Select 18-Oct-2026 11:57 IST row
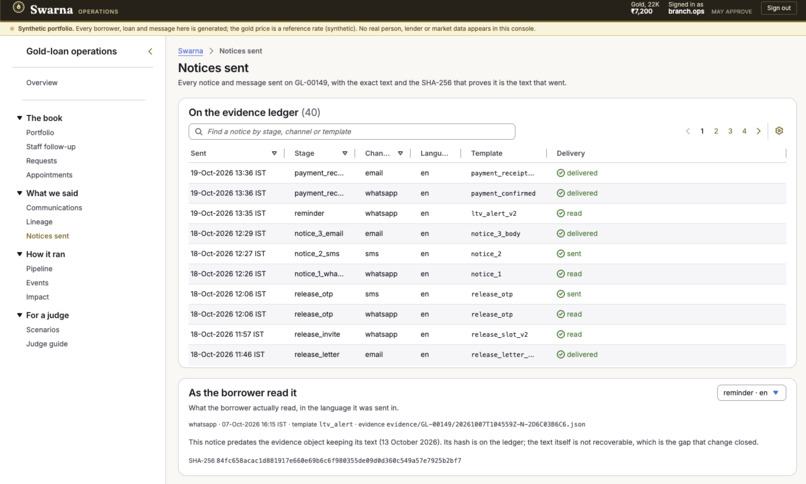This screenshot has width=806, height=484. click(487, 334)
